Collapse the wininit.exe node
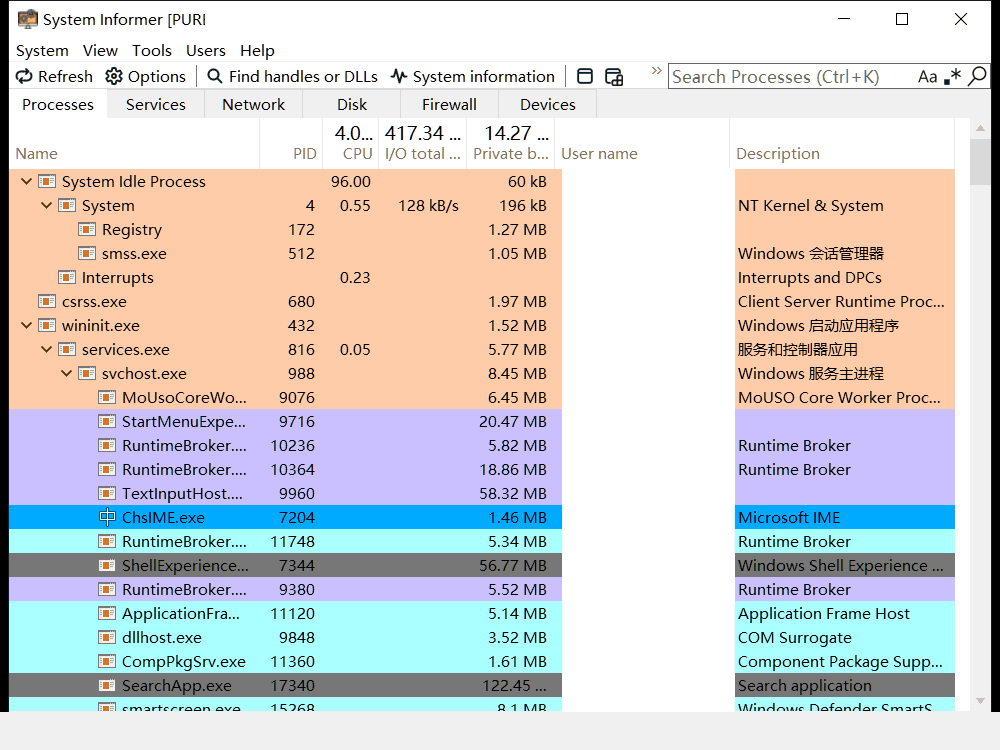Viewport: 1000px width, 750px height. click(x=26, y=325)
